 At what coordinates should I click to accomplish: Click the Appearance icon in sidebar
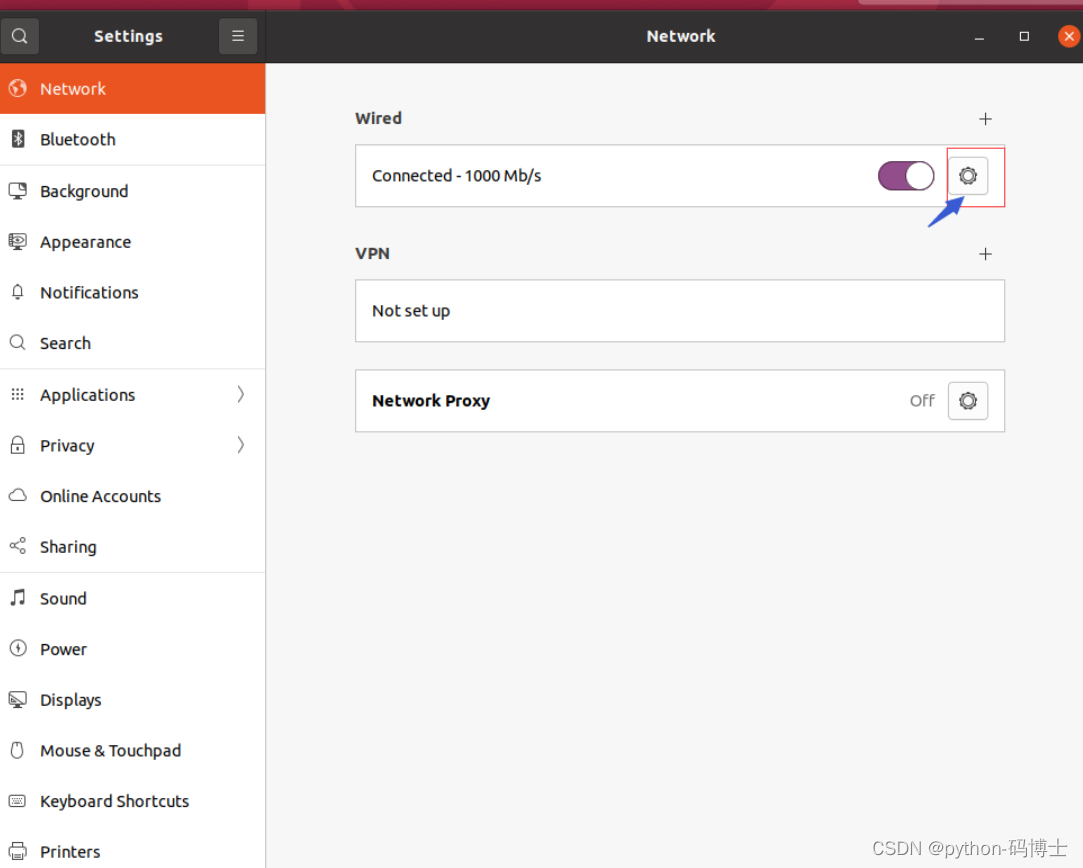pos(18,242)
